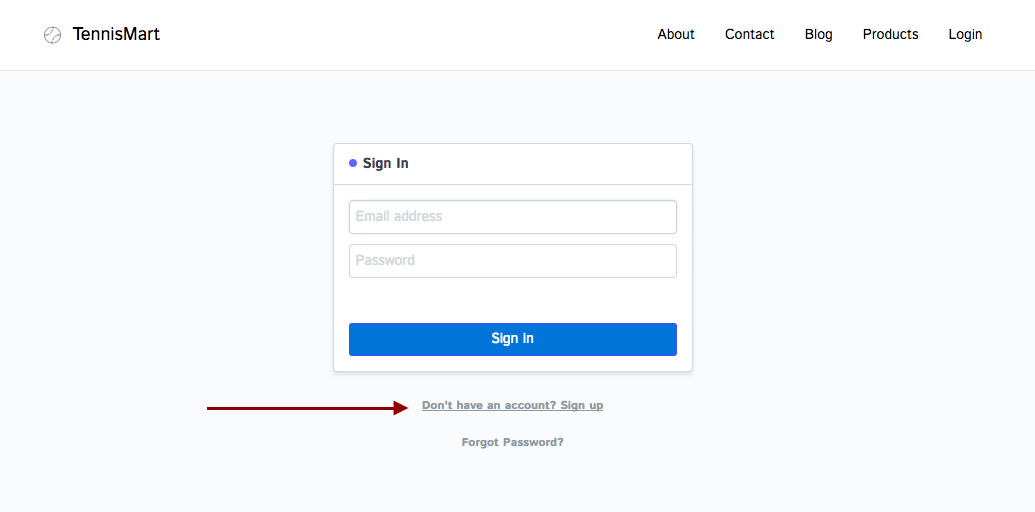Click the dark red arrow's arrowhead
The image size is (1035, 512).
(x=401, y=408)
